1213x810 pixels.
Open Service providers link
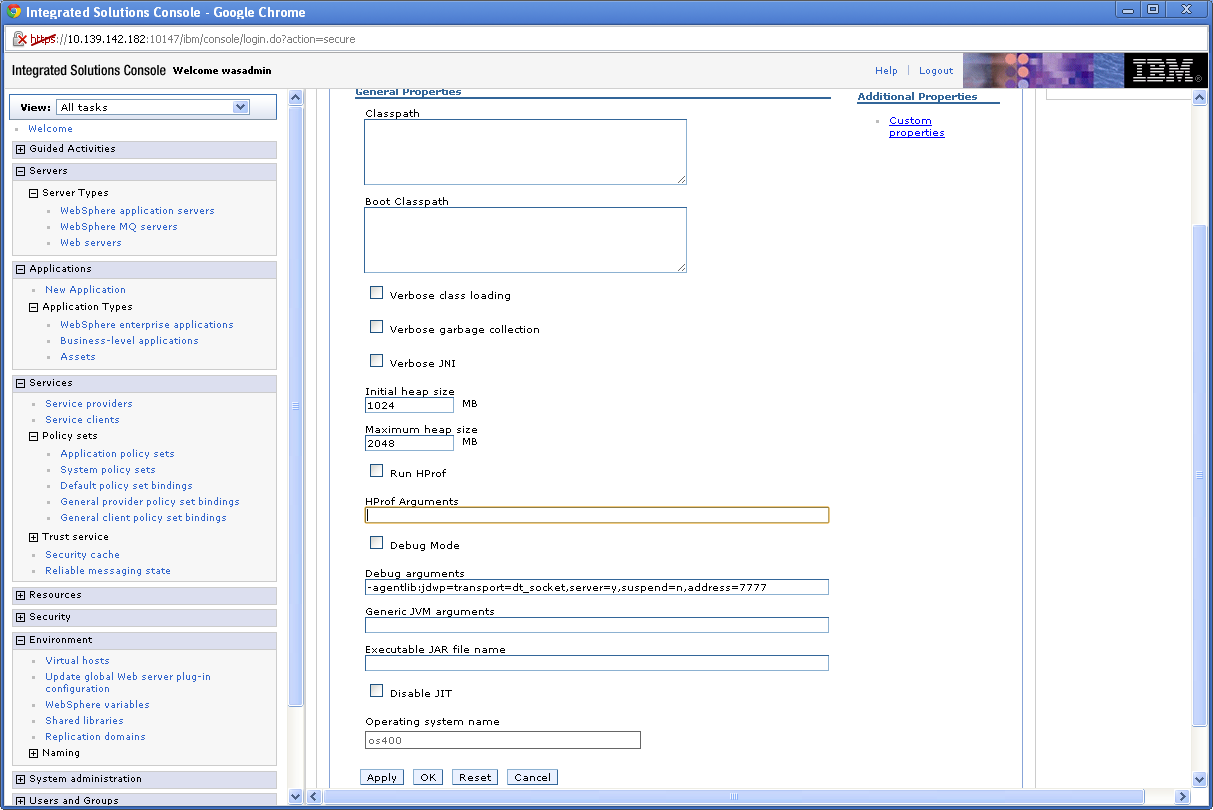(89, 404)
